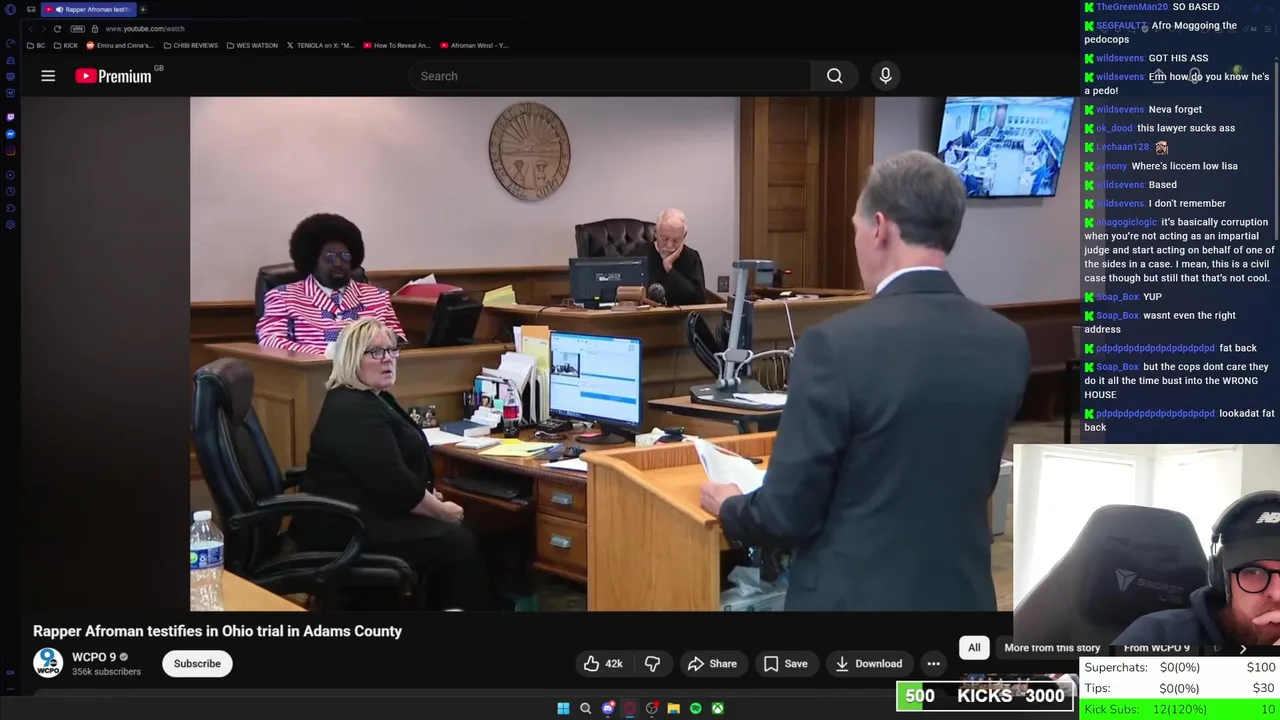Open Windows taskbar search
1280x720 pixels.
coord(585,708)
